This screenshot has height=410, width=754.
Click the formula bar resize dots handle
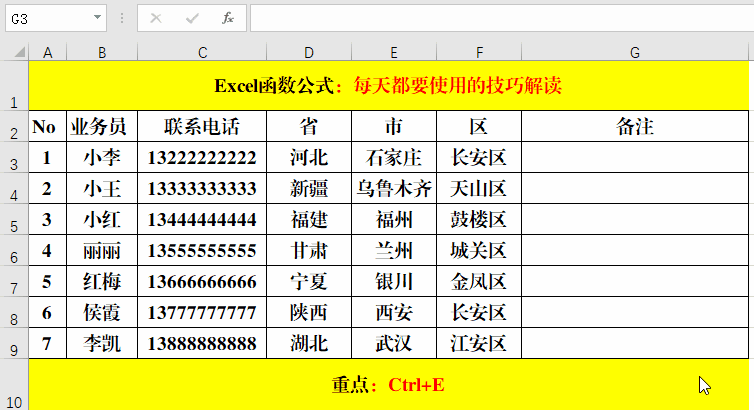[122, 18]
